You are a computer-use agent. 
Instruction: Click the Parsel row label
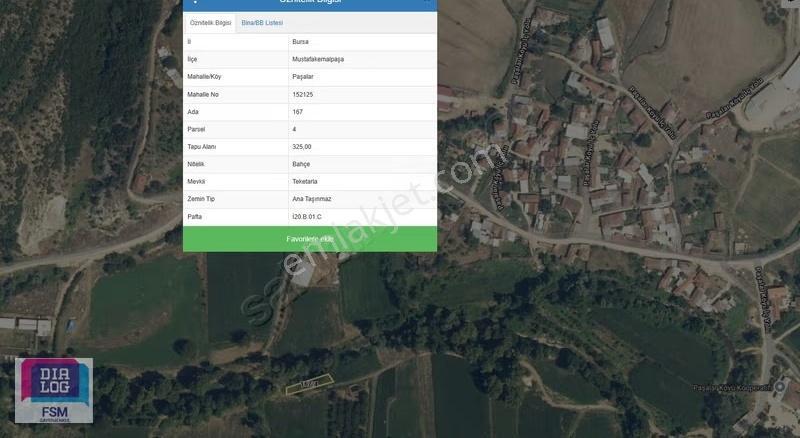(196, 129)
